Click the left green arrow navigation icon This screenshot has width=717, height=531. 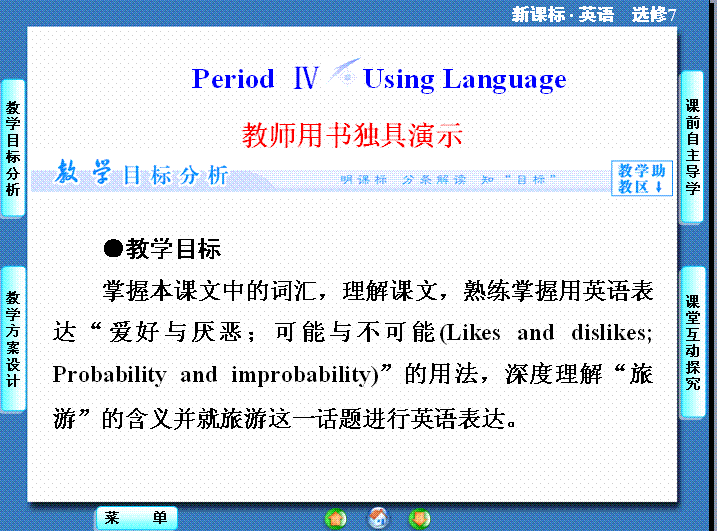tap(336, 518)
